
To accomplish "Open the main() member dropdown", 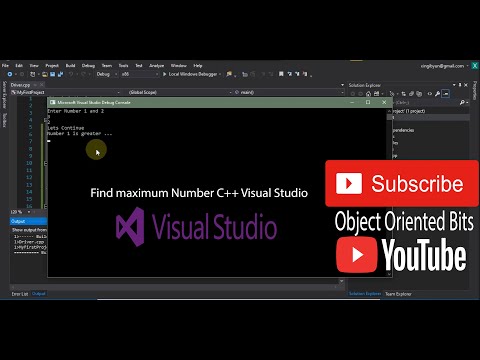I will [x=289, y=92].
